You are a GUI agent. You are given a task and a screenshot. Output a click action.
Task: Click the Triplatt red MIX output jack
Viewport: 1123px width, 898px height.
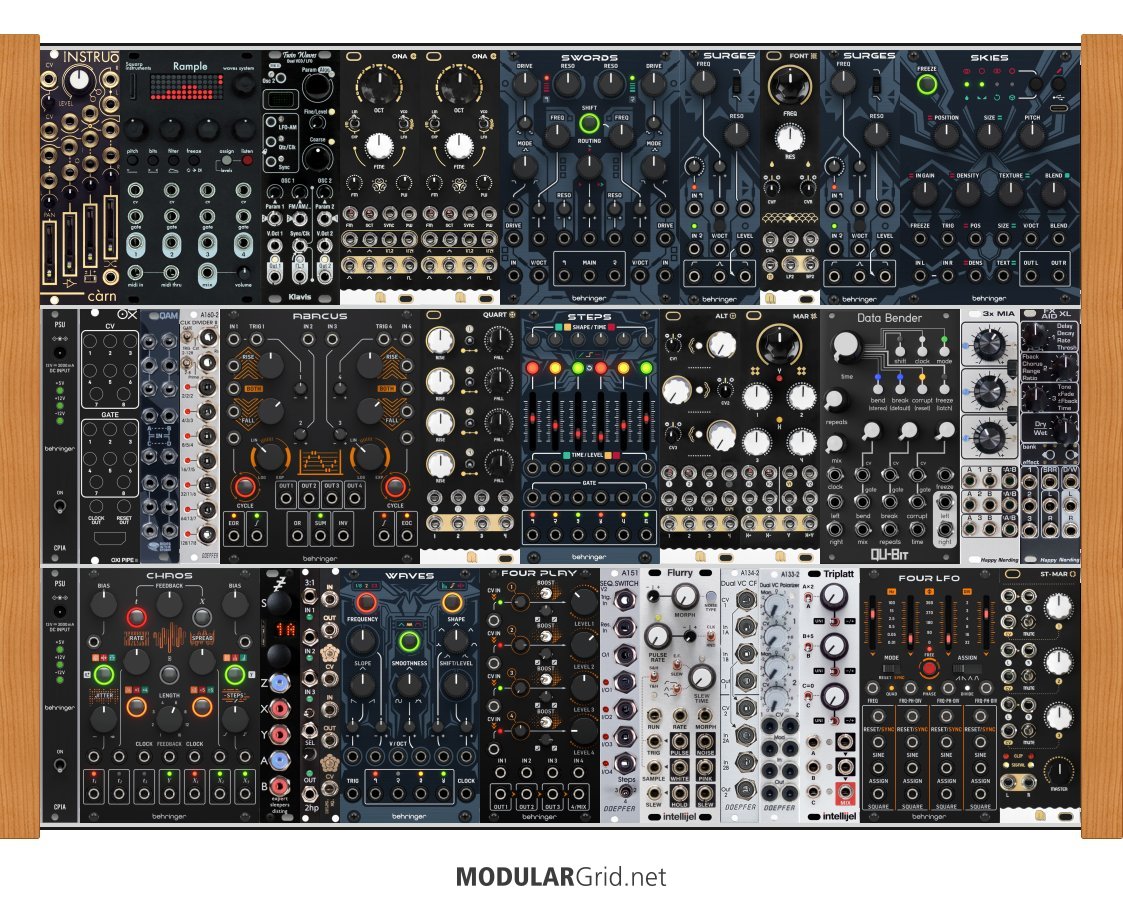(845, 793)
